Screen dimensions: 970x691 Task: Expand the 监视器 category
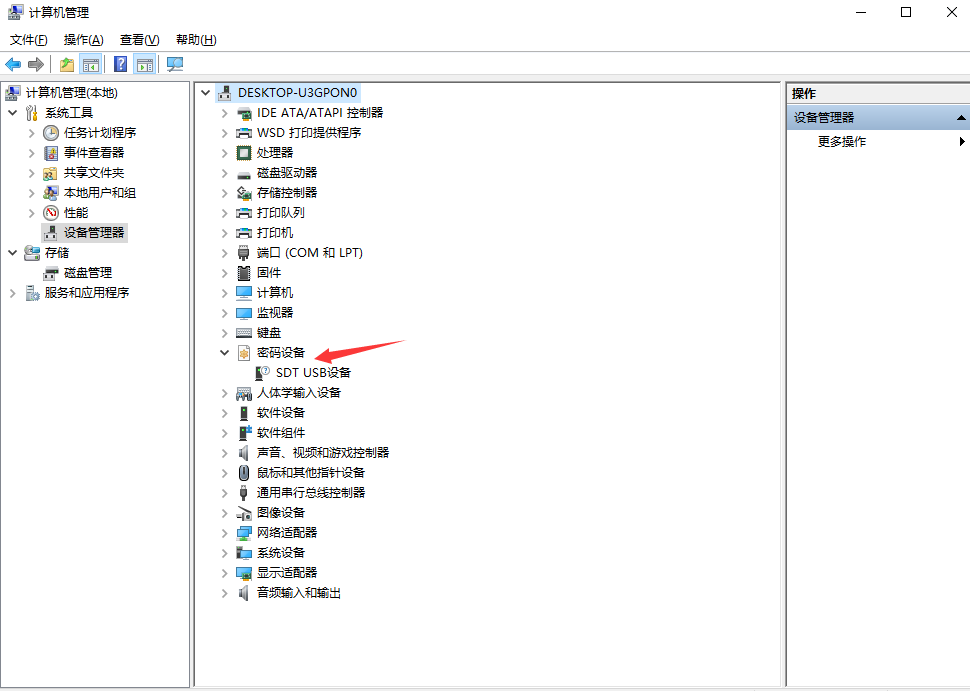[225, 313]
